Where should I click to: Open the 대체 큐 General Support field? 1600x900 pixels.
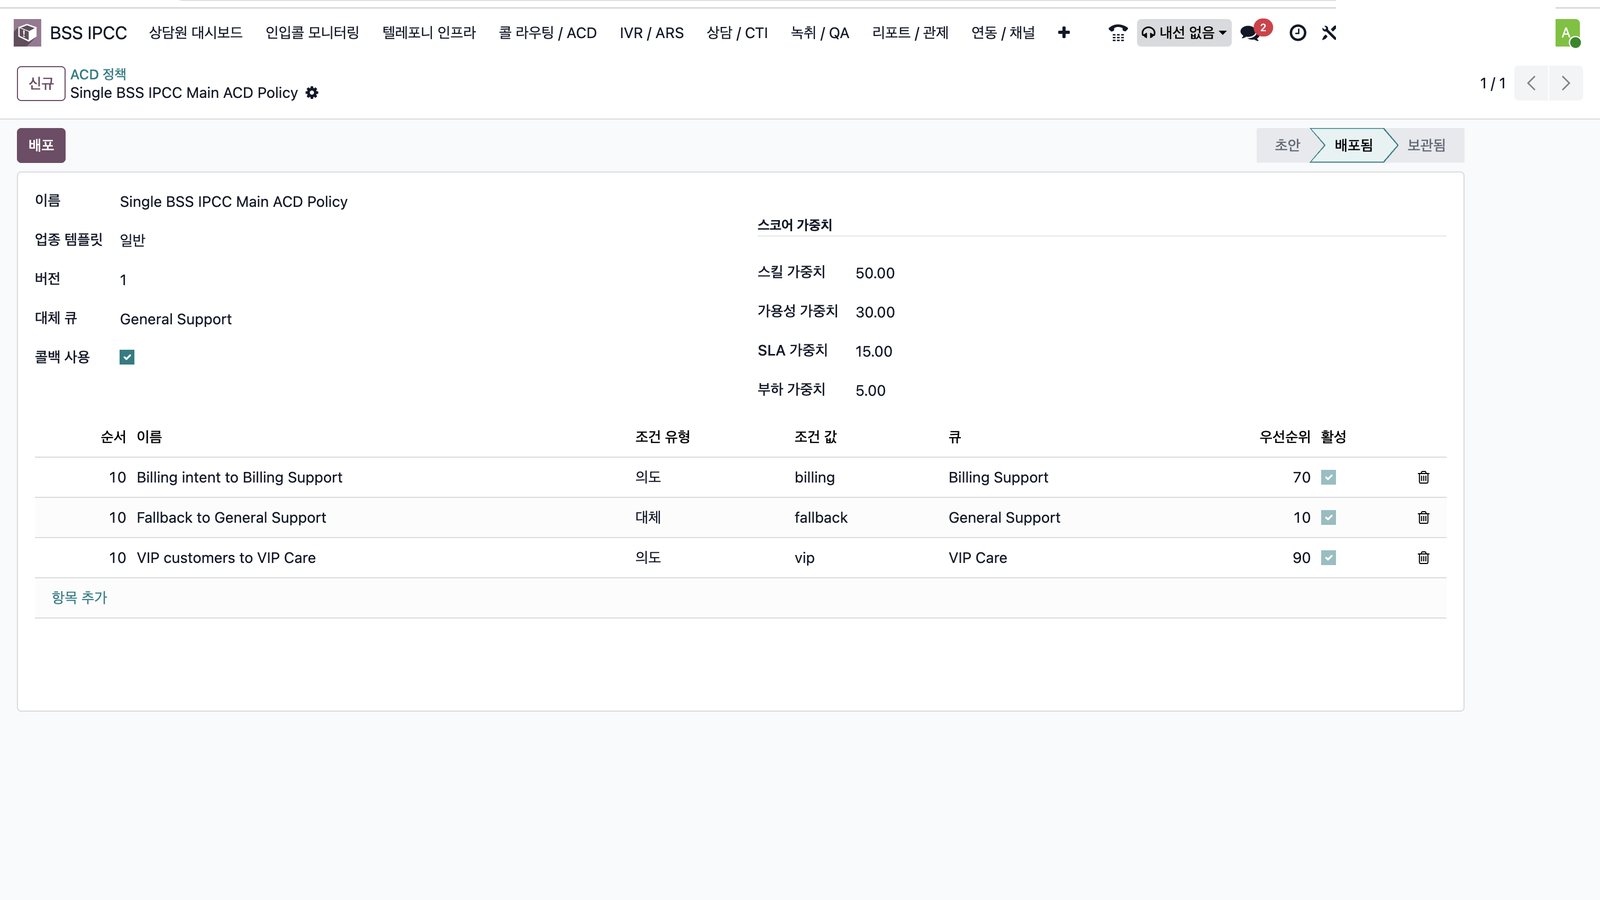(176, 319)
